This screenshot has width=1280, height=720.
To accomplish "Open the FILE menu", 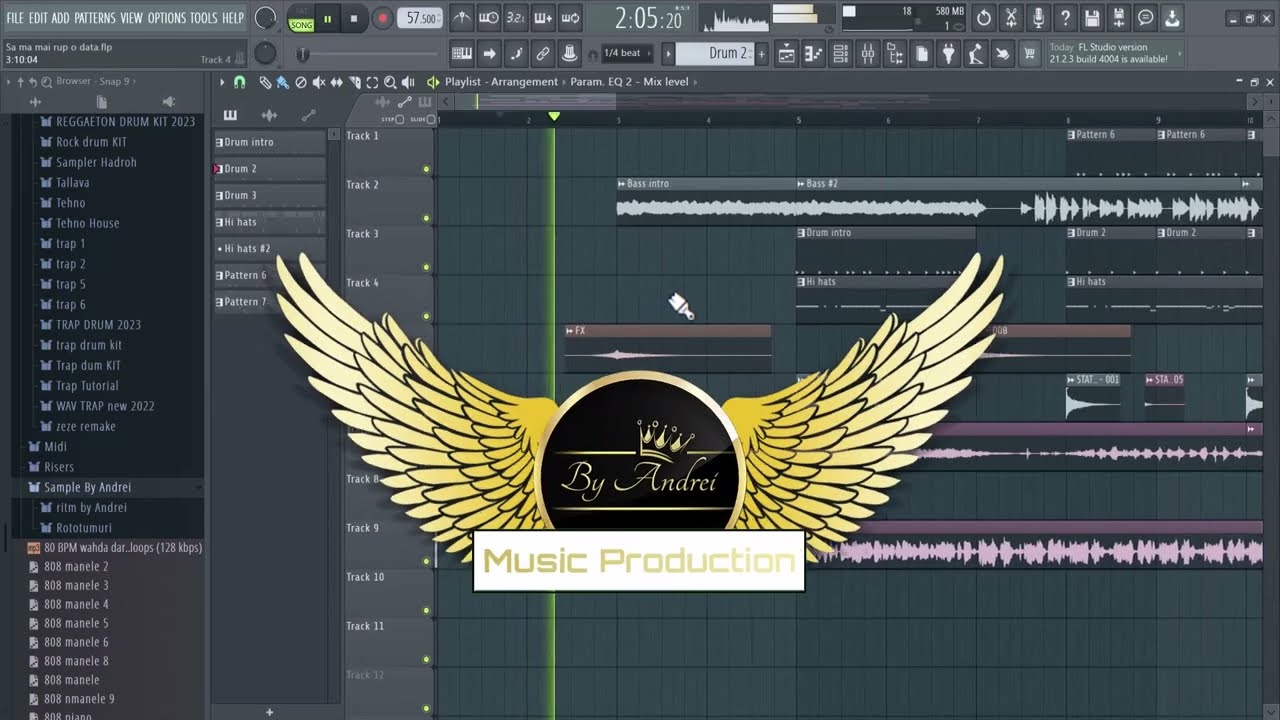I will pos(15,18).
